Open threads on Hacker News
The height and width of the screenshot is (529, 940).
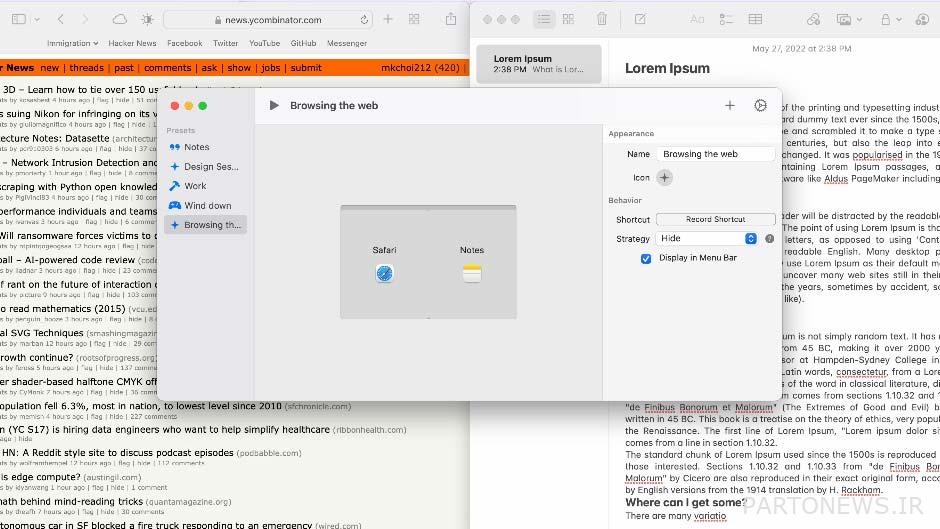click(86, 68)
